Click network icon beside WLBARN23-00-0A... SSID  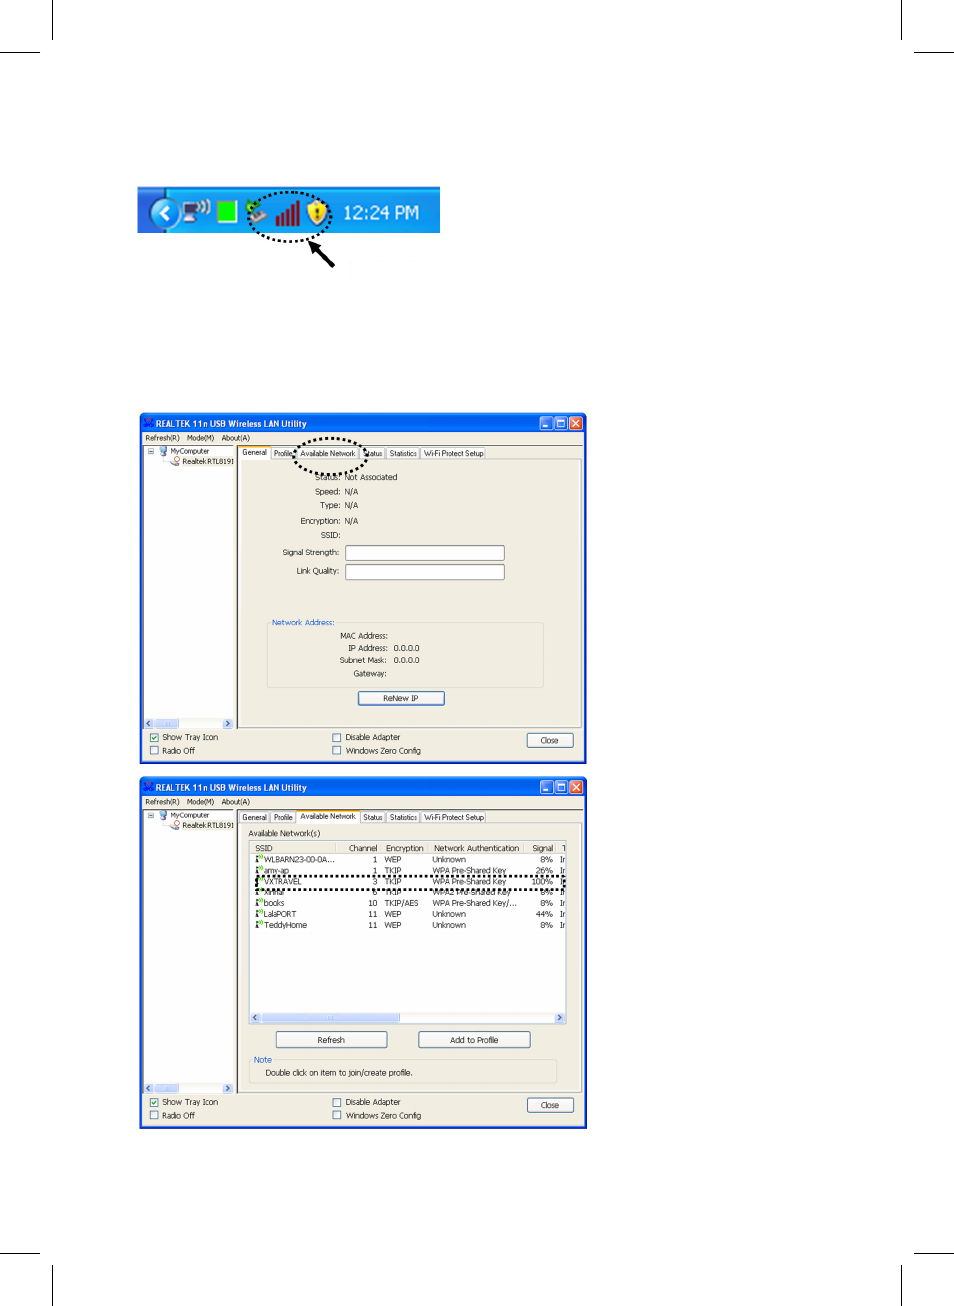pos(259,859)
